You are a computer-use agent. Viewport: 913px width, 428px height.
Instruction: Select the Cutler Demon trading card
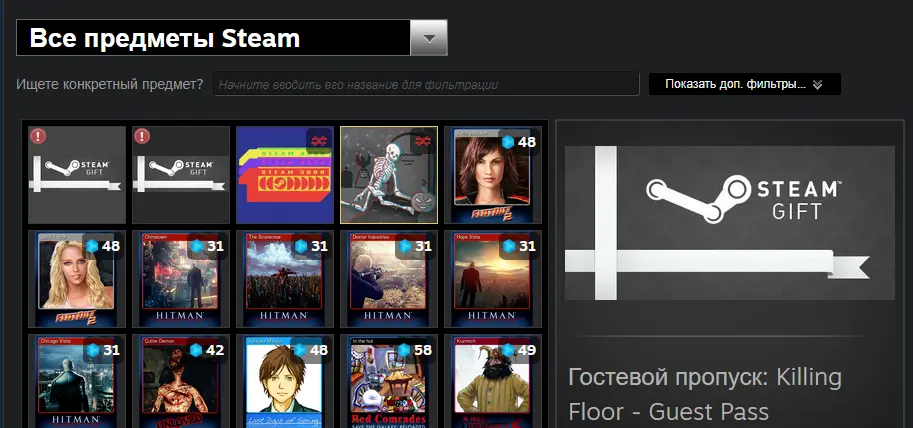click(x=181, y=381)
